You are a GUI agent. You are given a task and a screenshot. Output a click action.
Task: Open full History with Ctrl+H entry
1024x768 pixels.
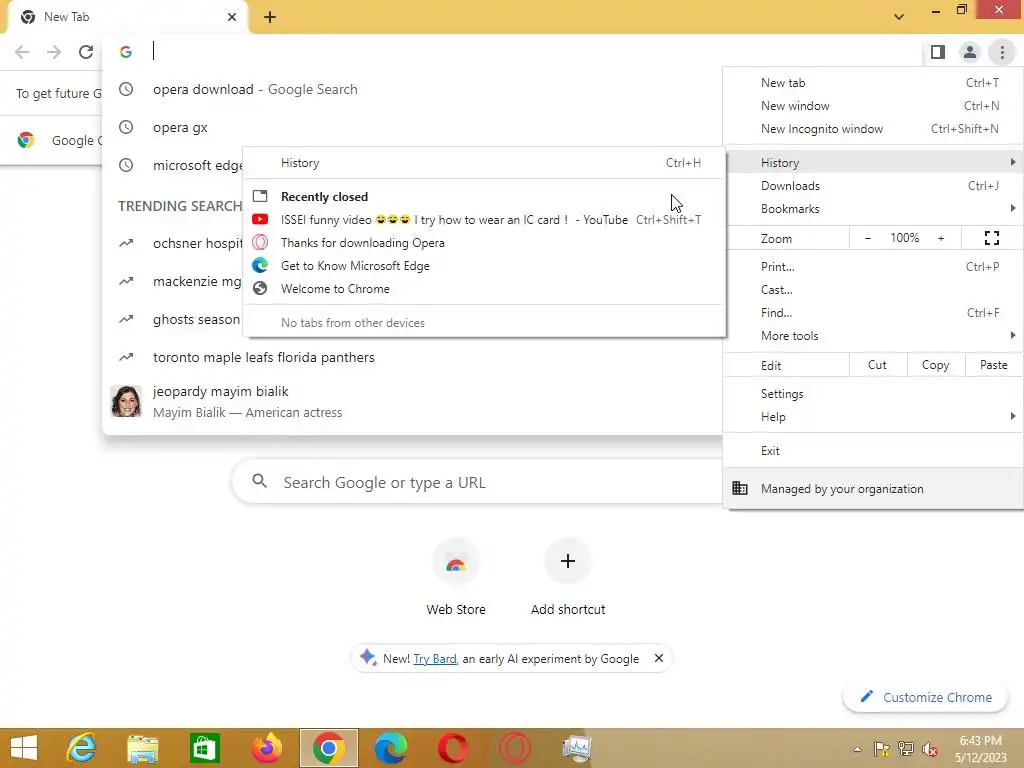(x=484, y=163)
